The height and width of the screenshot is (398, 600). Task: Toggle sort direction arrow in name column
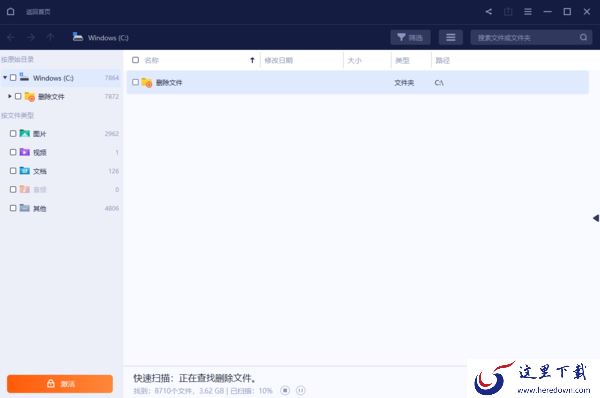click(252, 60)
